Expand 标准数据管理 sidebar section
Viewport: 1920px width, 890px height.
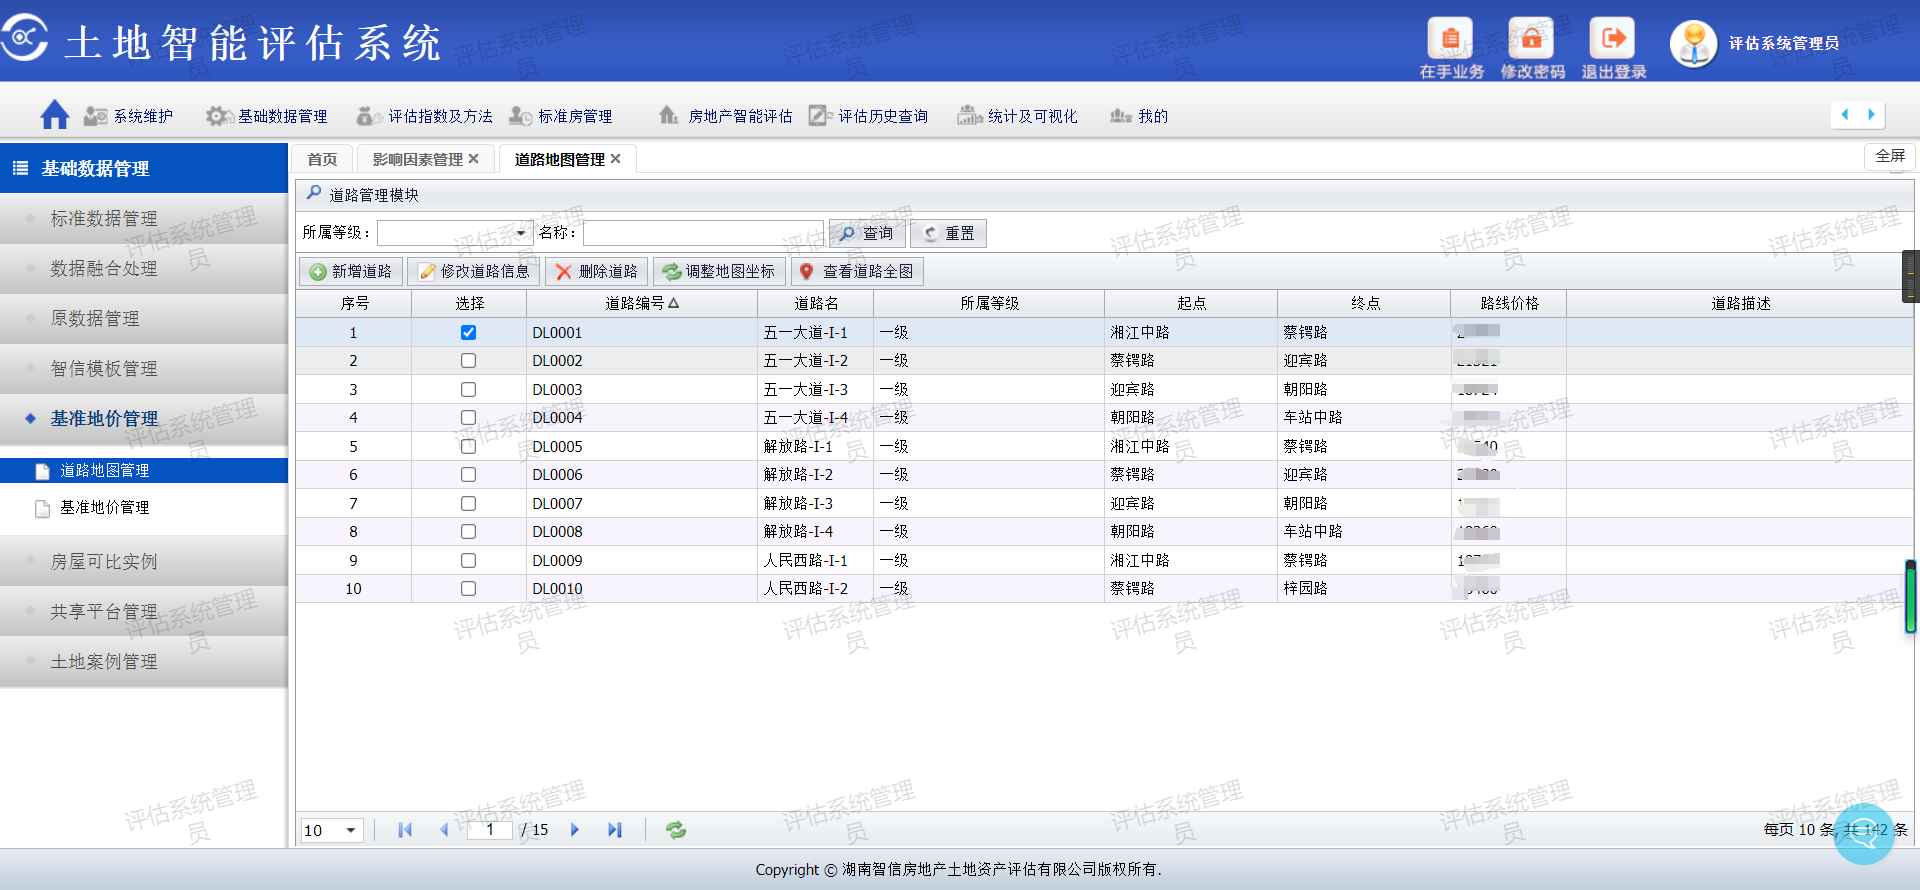pyautogui.click(x=144, y=218)
